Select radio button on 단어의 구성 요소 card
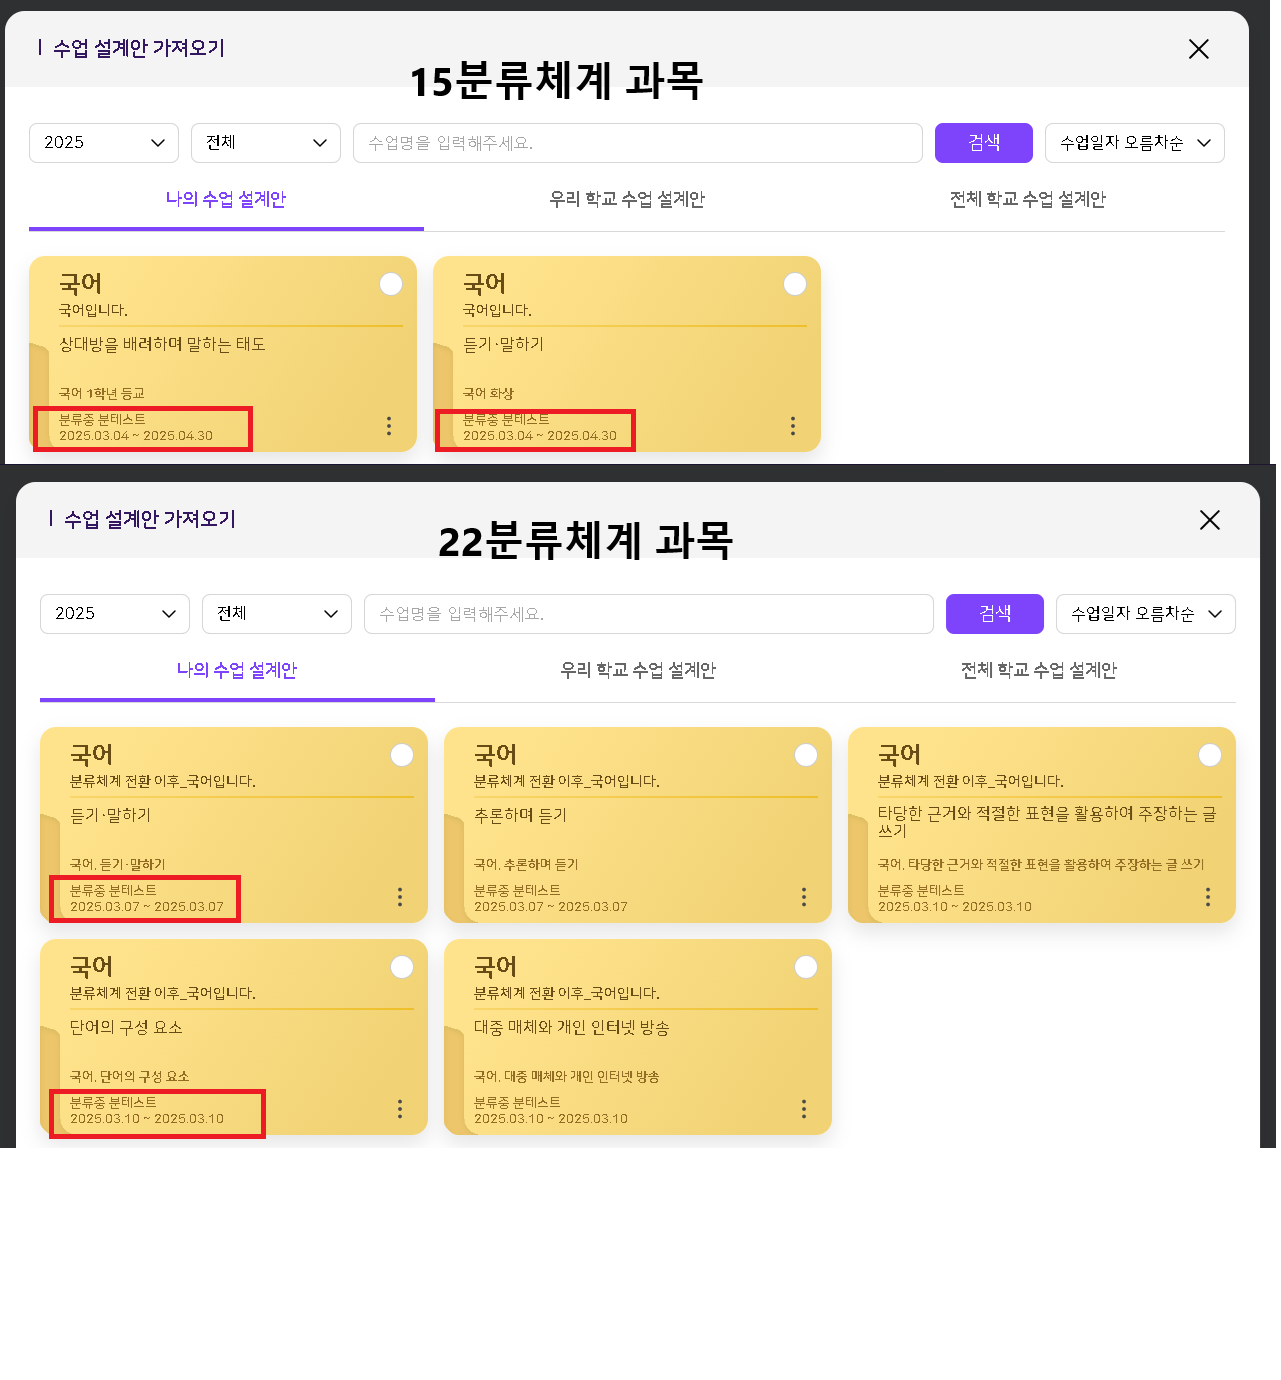 [402, 967]
